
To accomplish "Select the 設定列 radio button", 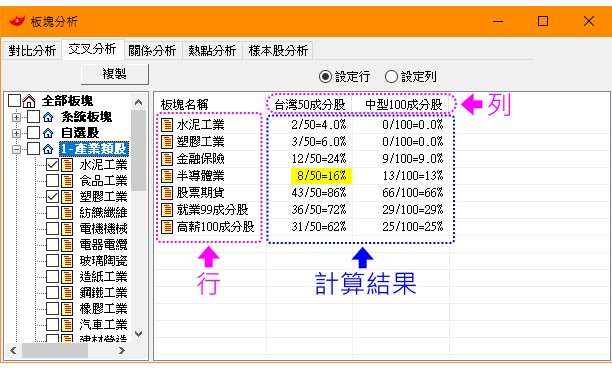I will pos(391,77).
